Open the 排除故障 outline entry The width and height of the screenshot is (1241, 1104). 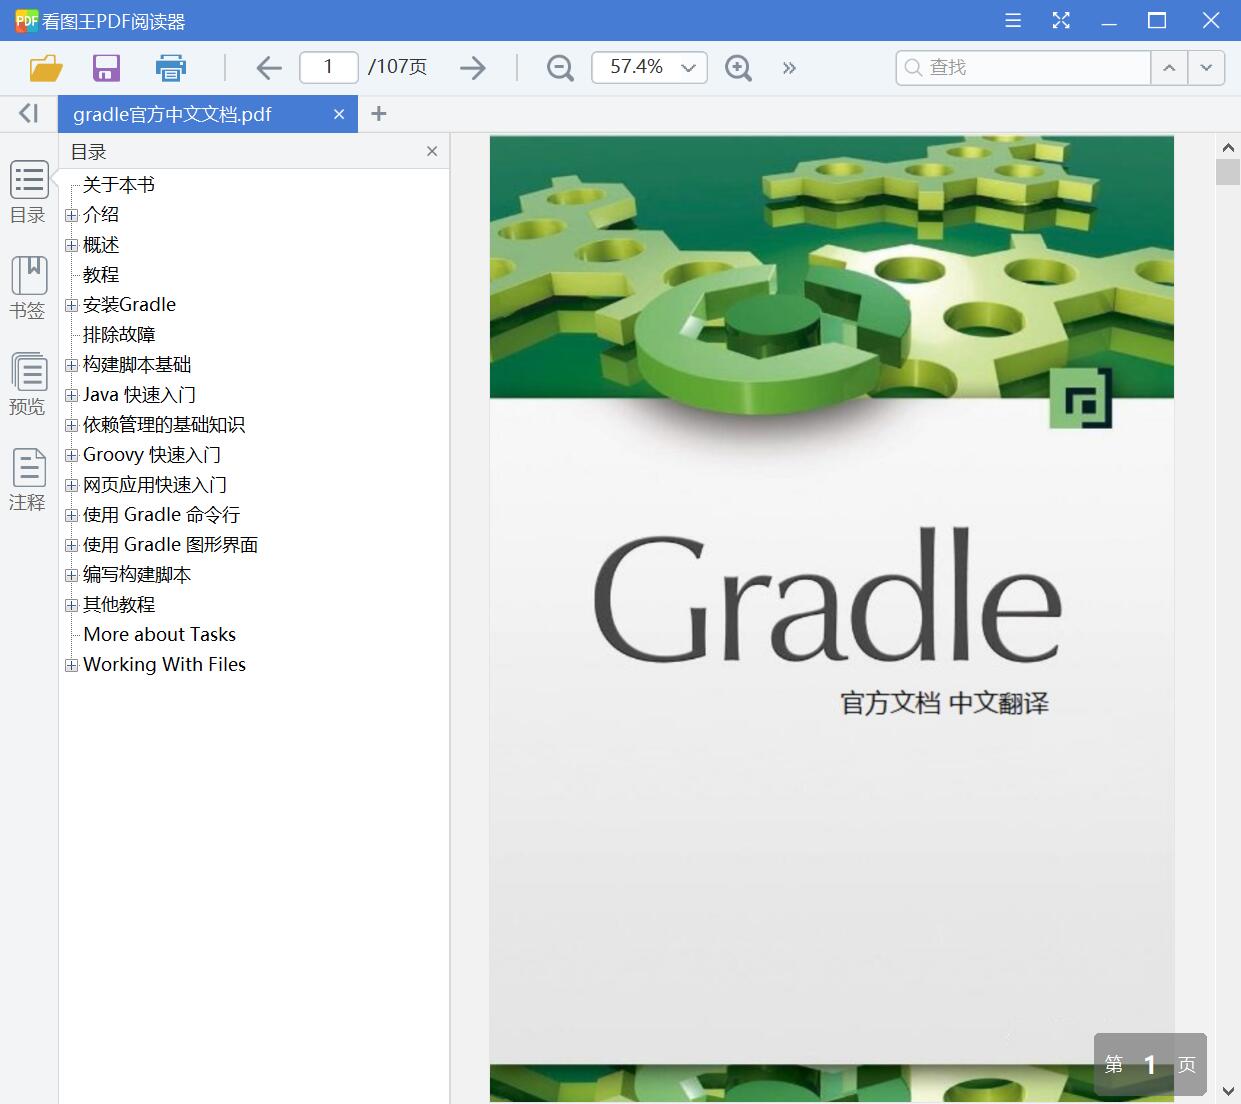tap(119, 335)
